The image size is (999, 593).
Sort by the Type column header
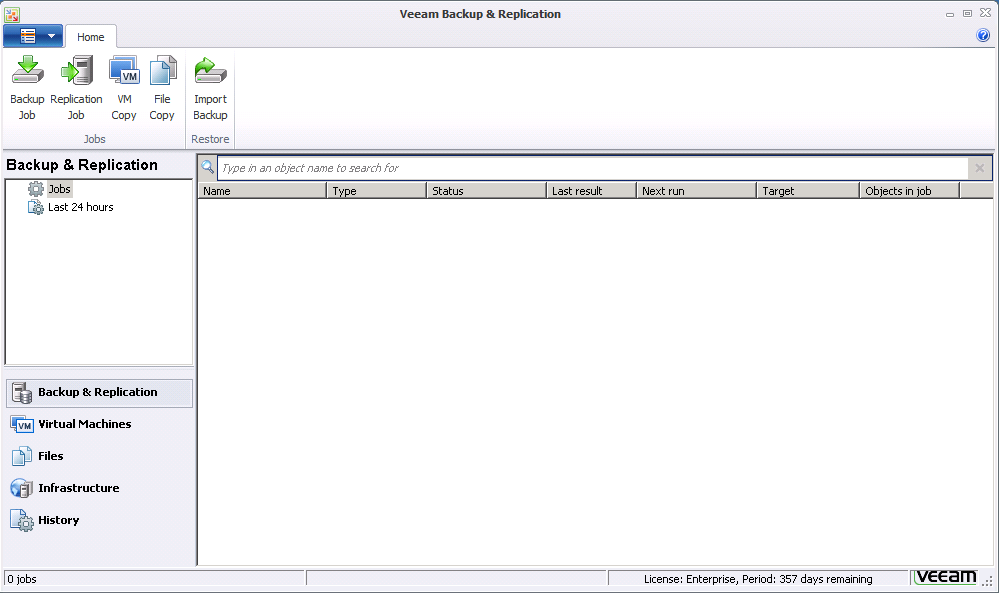pyautogui.click(x=377, y=190)
